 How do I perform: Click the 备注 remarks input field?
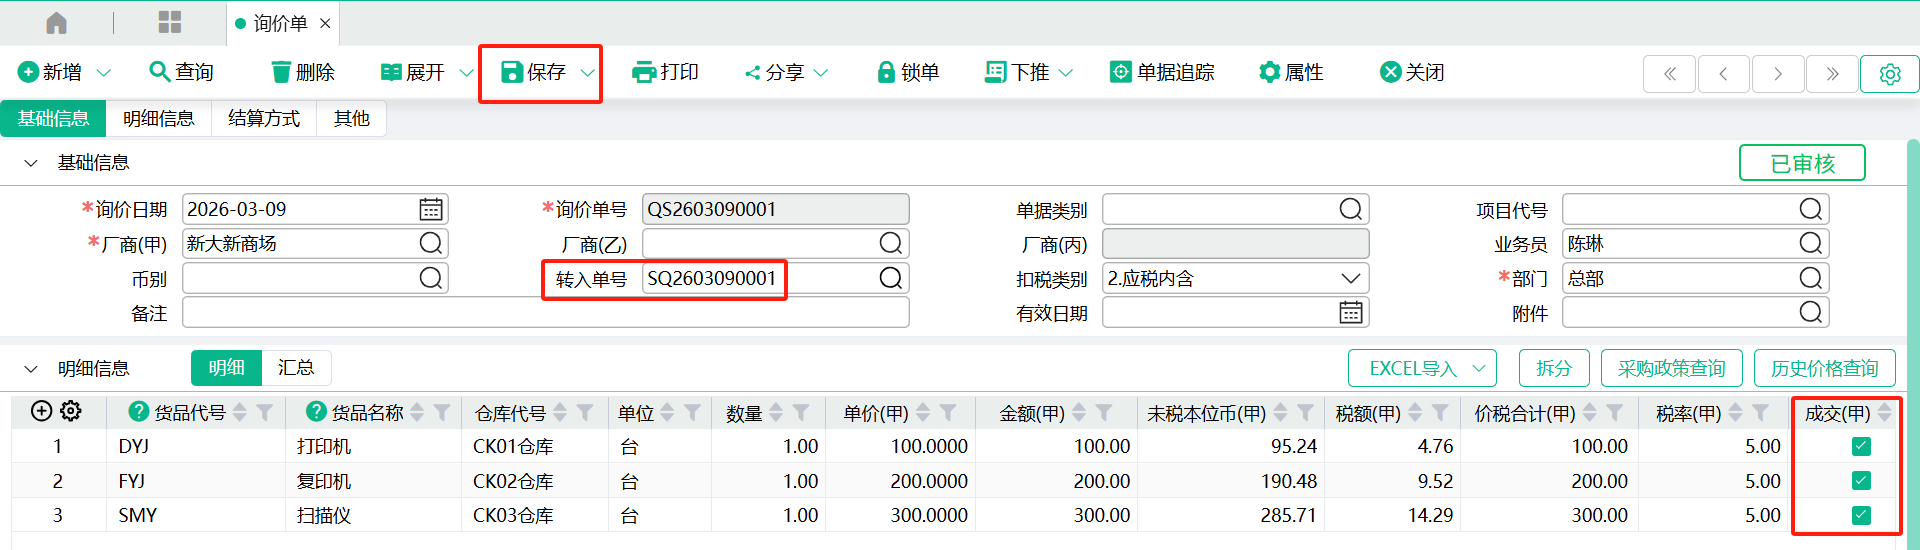(x=545, y=313)
